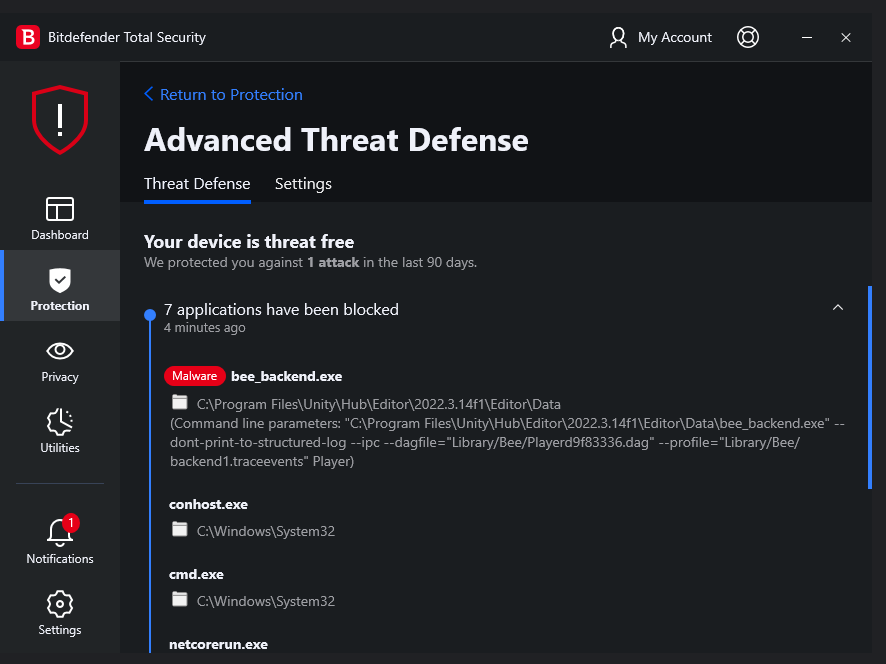Click the red shield alert status icon
886x664 pixels.
(60, 119)
